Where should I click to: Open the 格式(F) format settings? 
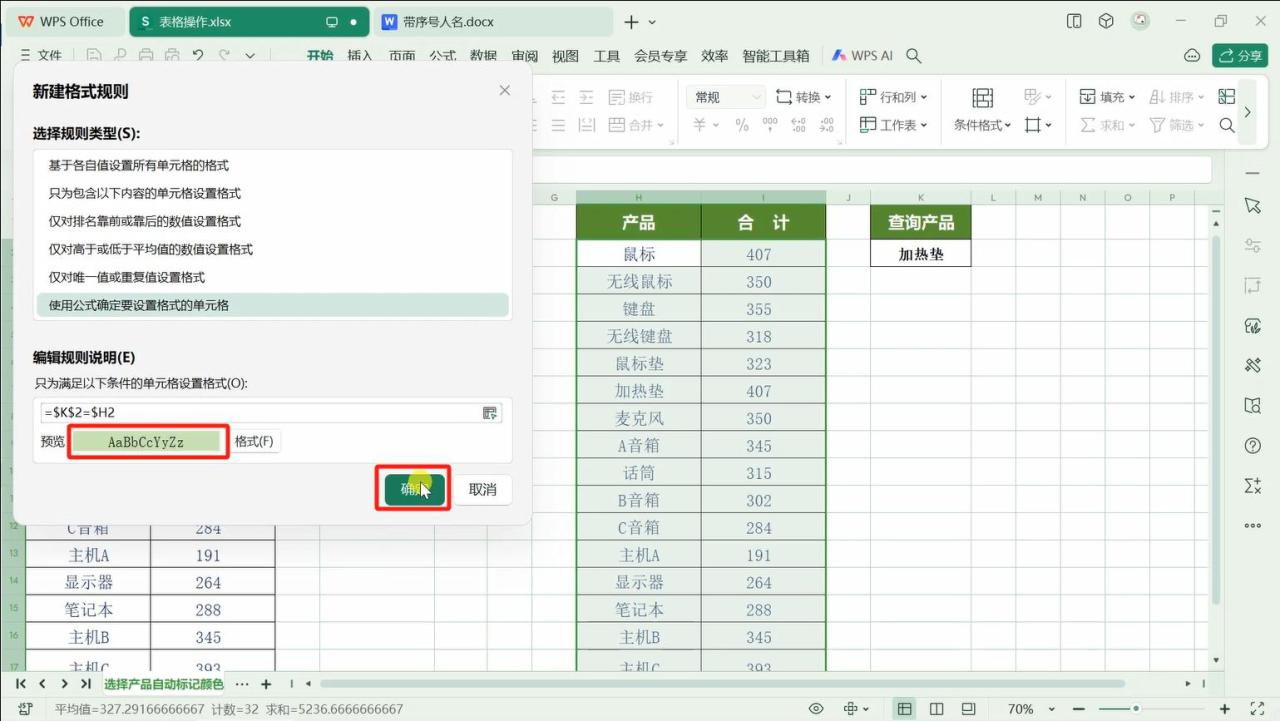point(254,441)
